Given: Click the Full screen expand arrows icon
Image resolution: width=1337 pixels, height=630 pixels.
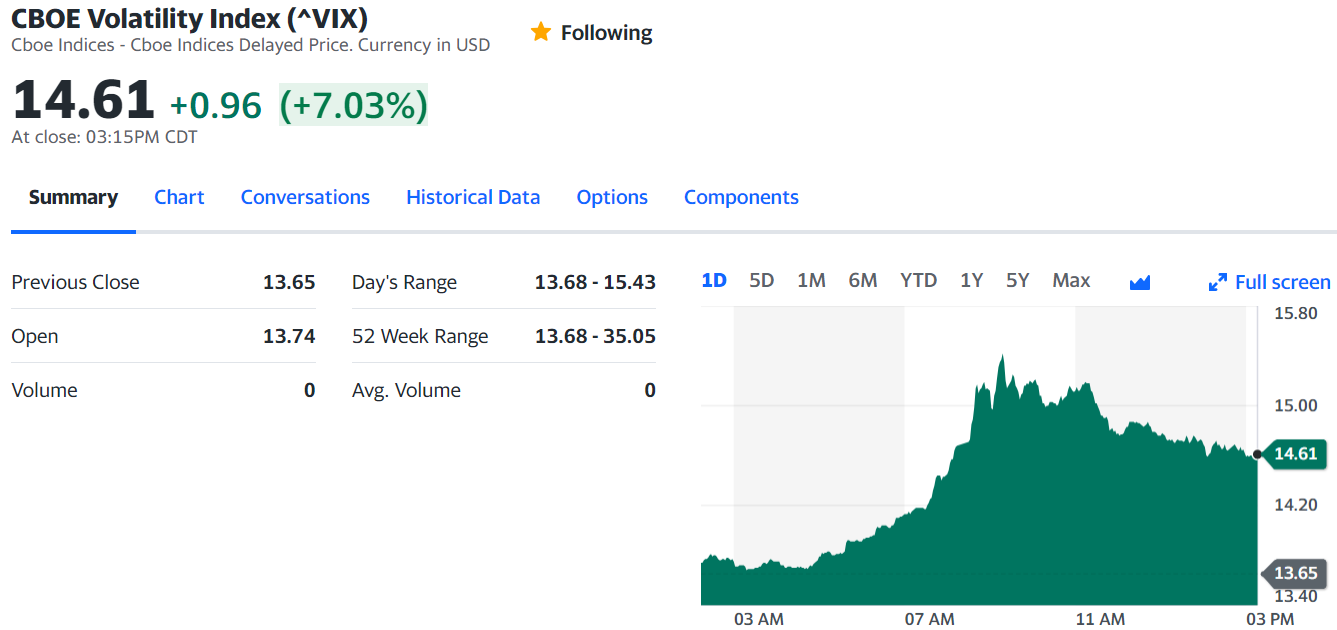Looking at the screenshot, I should click(x=1218, y=282).
